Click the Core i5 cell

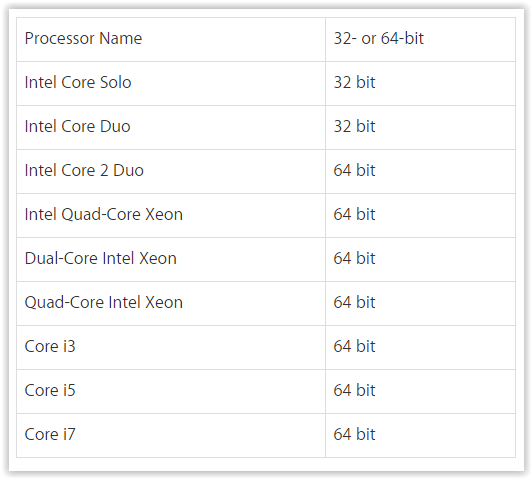[171, 391]
